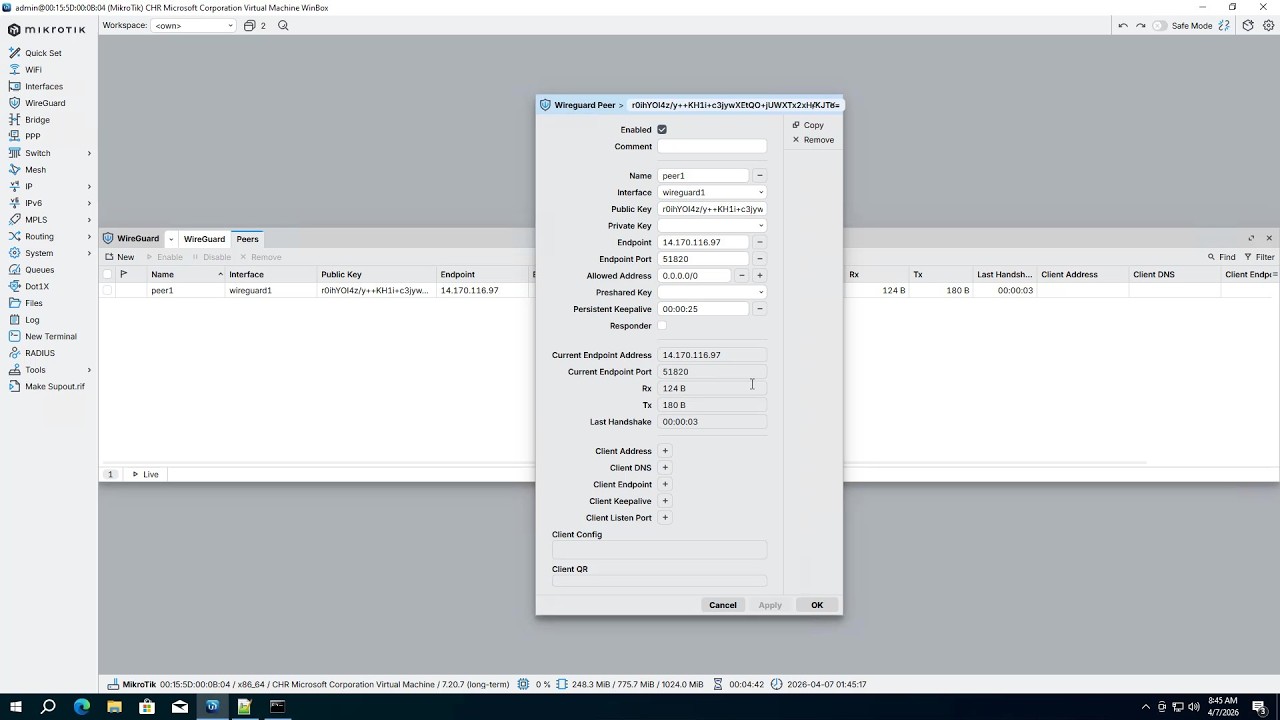Image resolution: width=1280 pixels, height=720 pixels.
Task: Open the Private Key dropdown
Action: (x=712, y=226)
